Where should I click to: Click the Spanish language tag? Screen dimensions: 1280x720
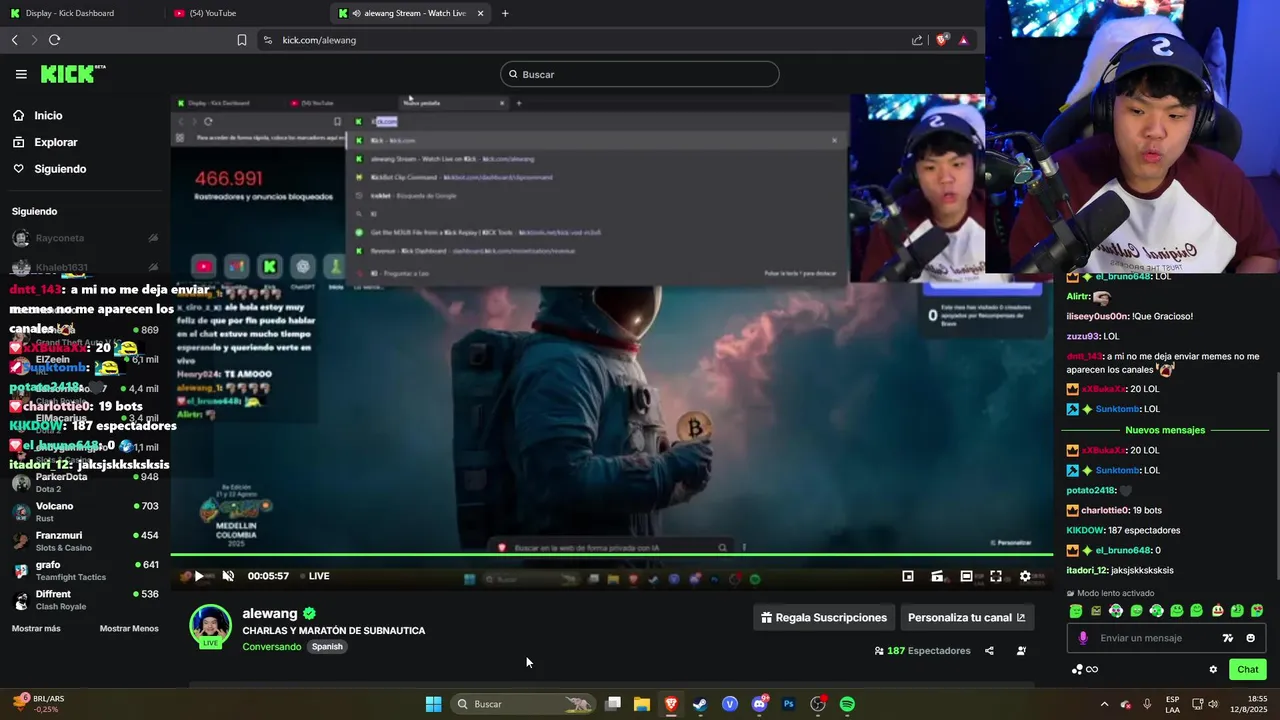(327, 647)
